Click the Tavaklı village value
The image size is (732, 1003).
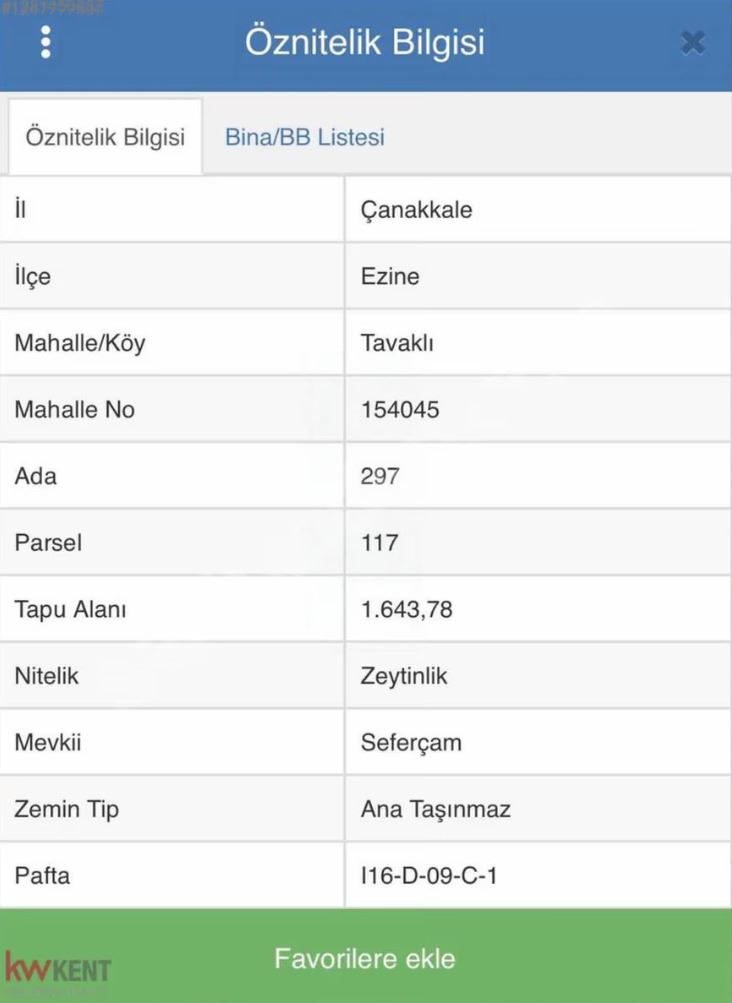(x=397, y=343)
